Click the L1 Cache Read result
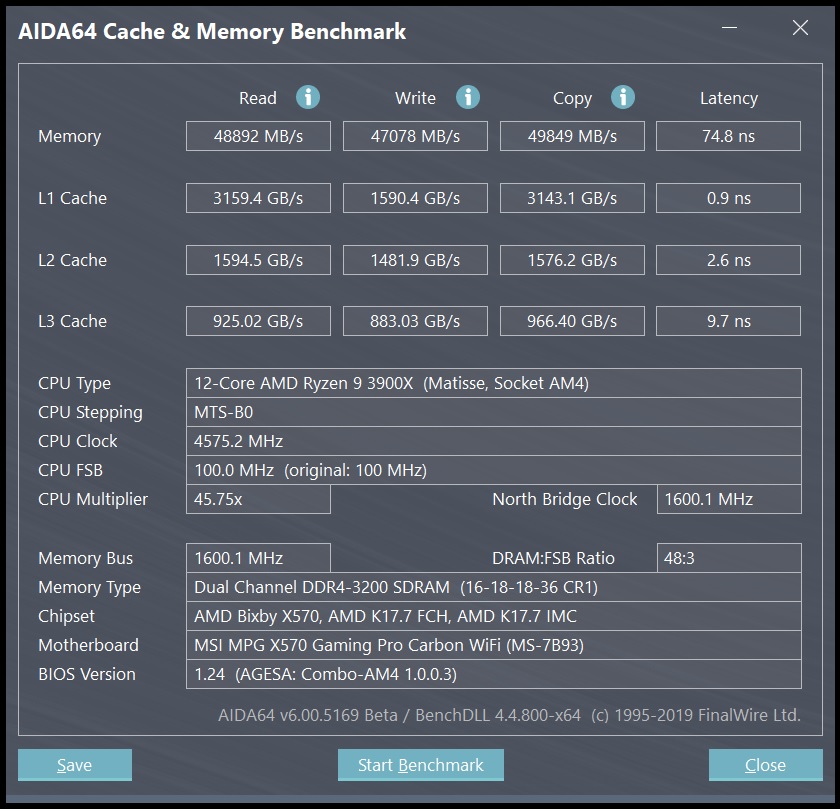Screen dimensions: 840x809 click(258, 198)
